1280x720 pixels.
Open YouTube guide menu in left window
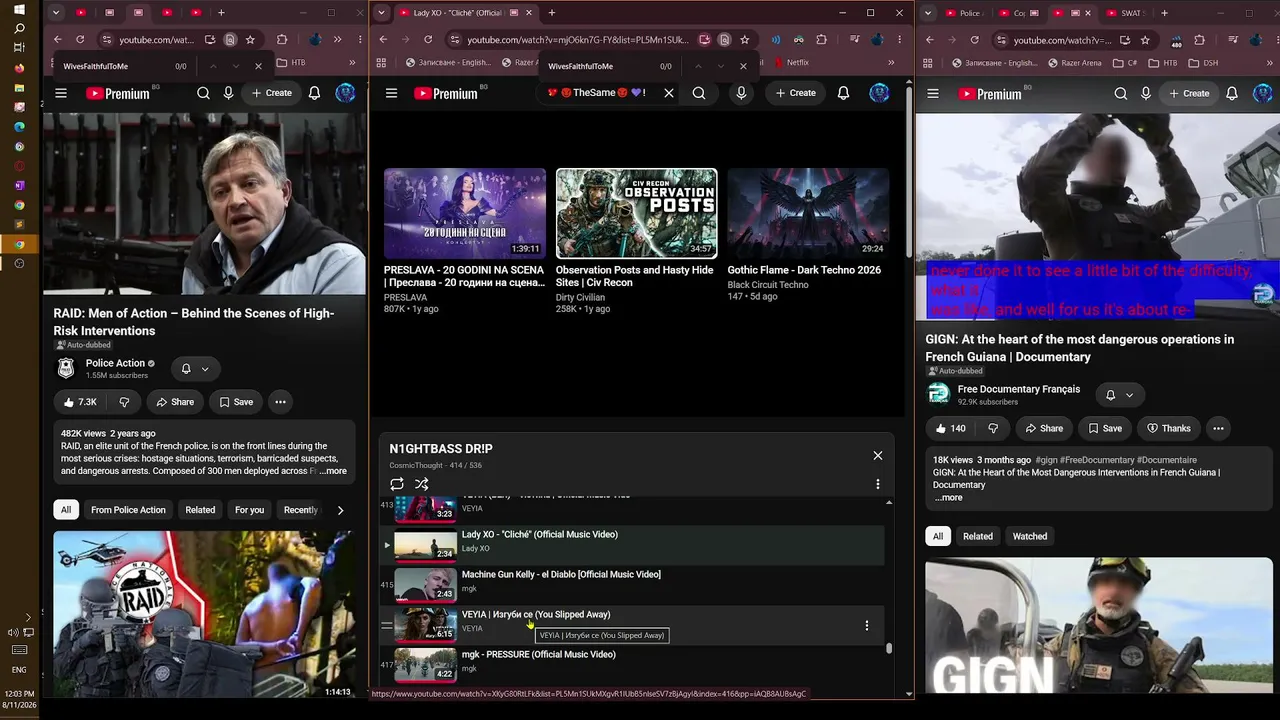pos(61,93)
